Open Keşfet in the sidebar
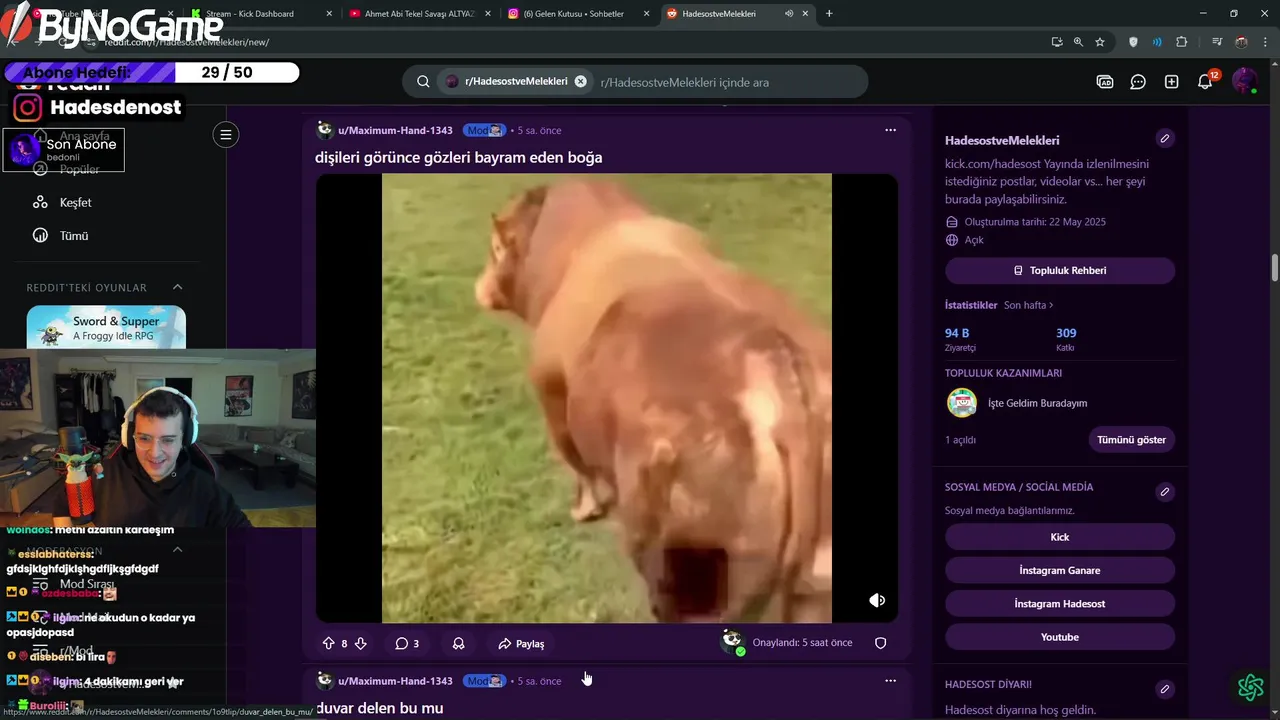Image resolution: width=1280 pixels, height=720 pixels. [75, 202]
